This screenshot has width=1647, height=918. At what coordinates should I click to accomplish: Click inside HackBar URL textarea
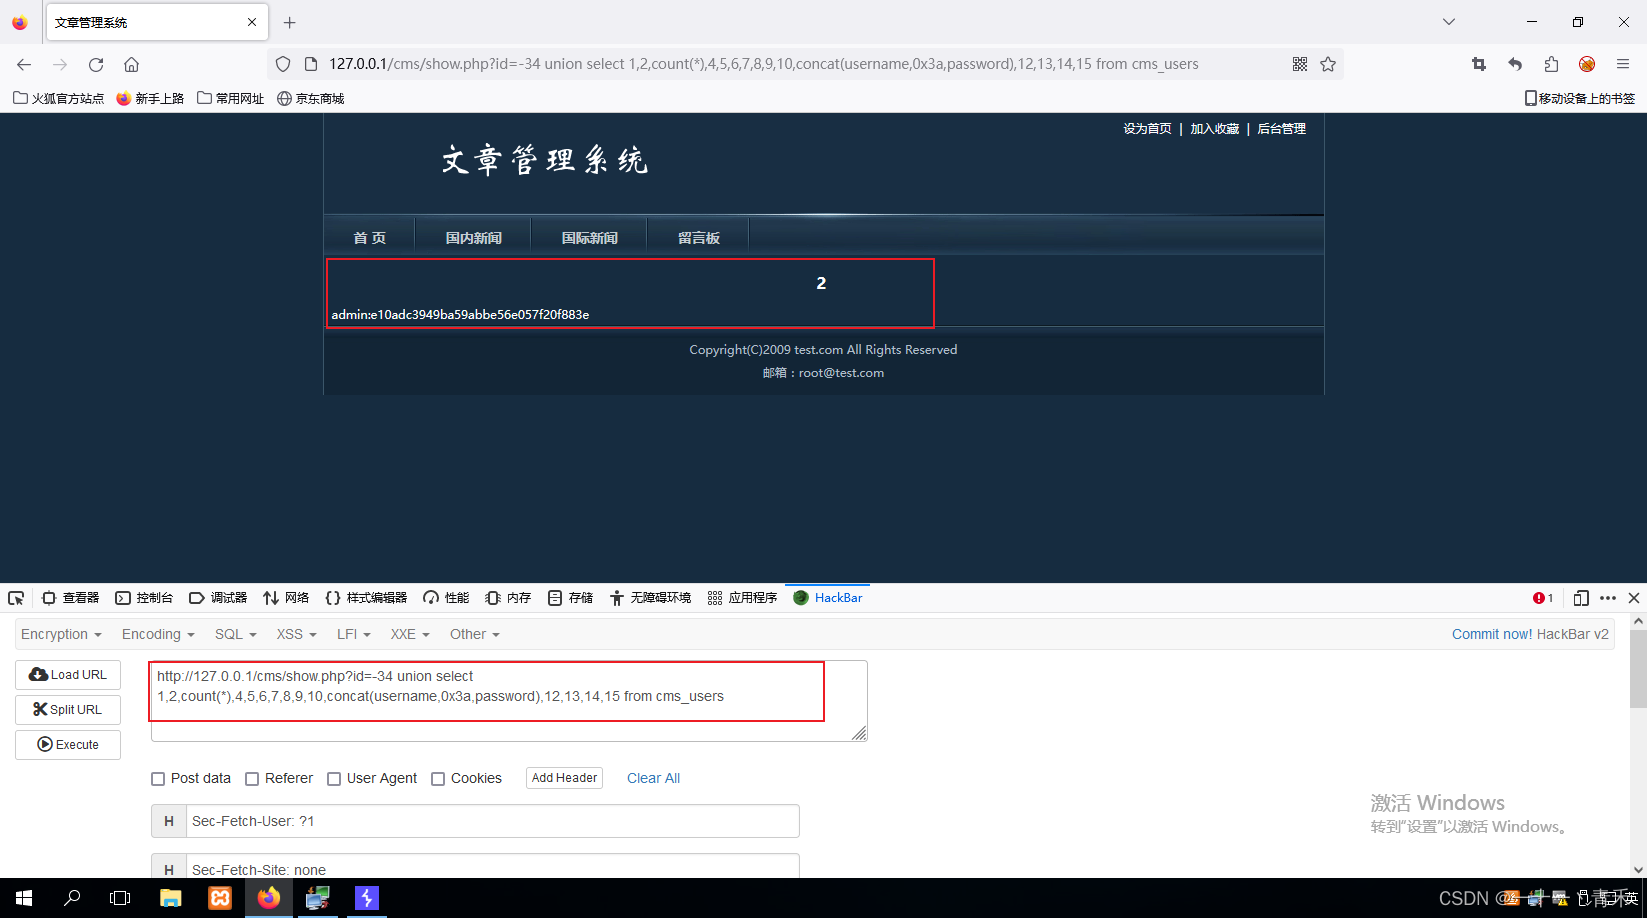(x=509, y=700)
